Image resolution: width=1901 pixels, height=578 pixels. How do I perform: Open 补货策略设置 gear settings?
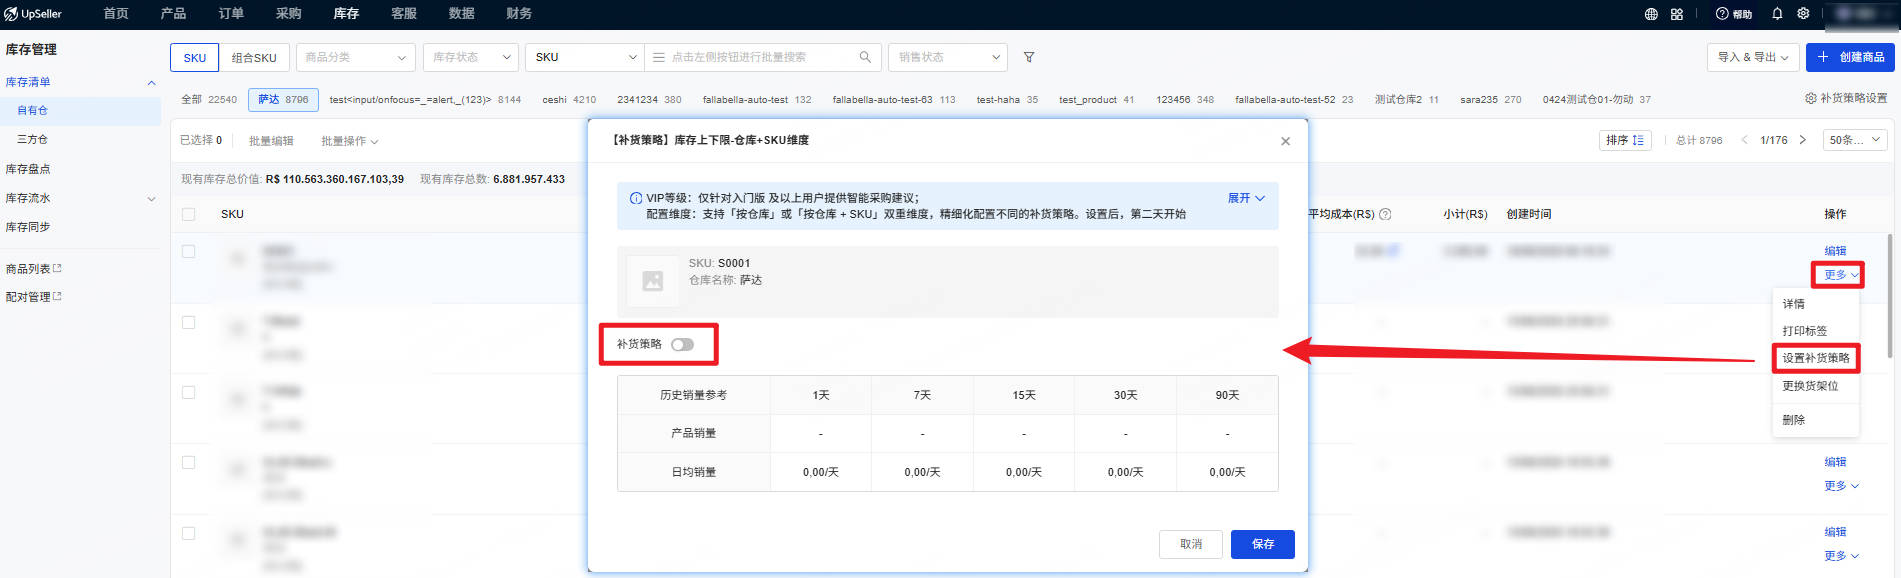click(x=1846, y=98)
